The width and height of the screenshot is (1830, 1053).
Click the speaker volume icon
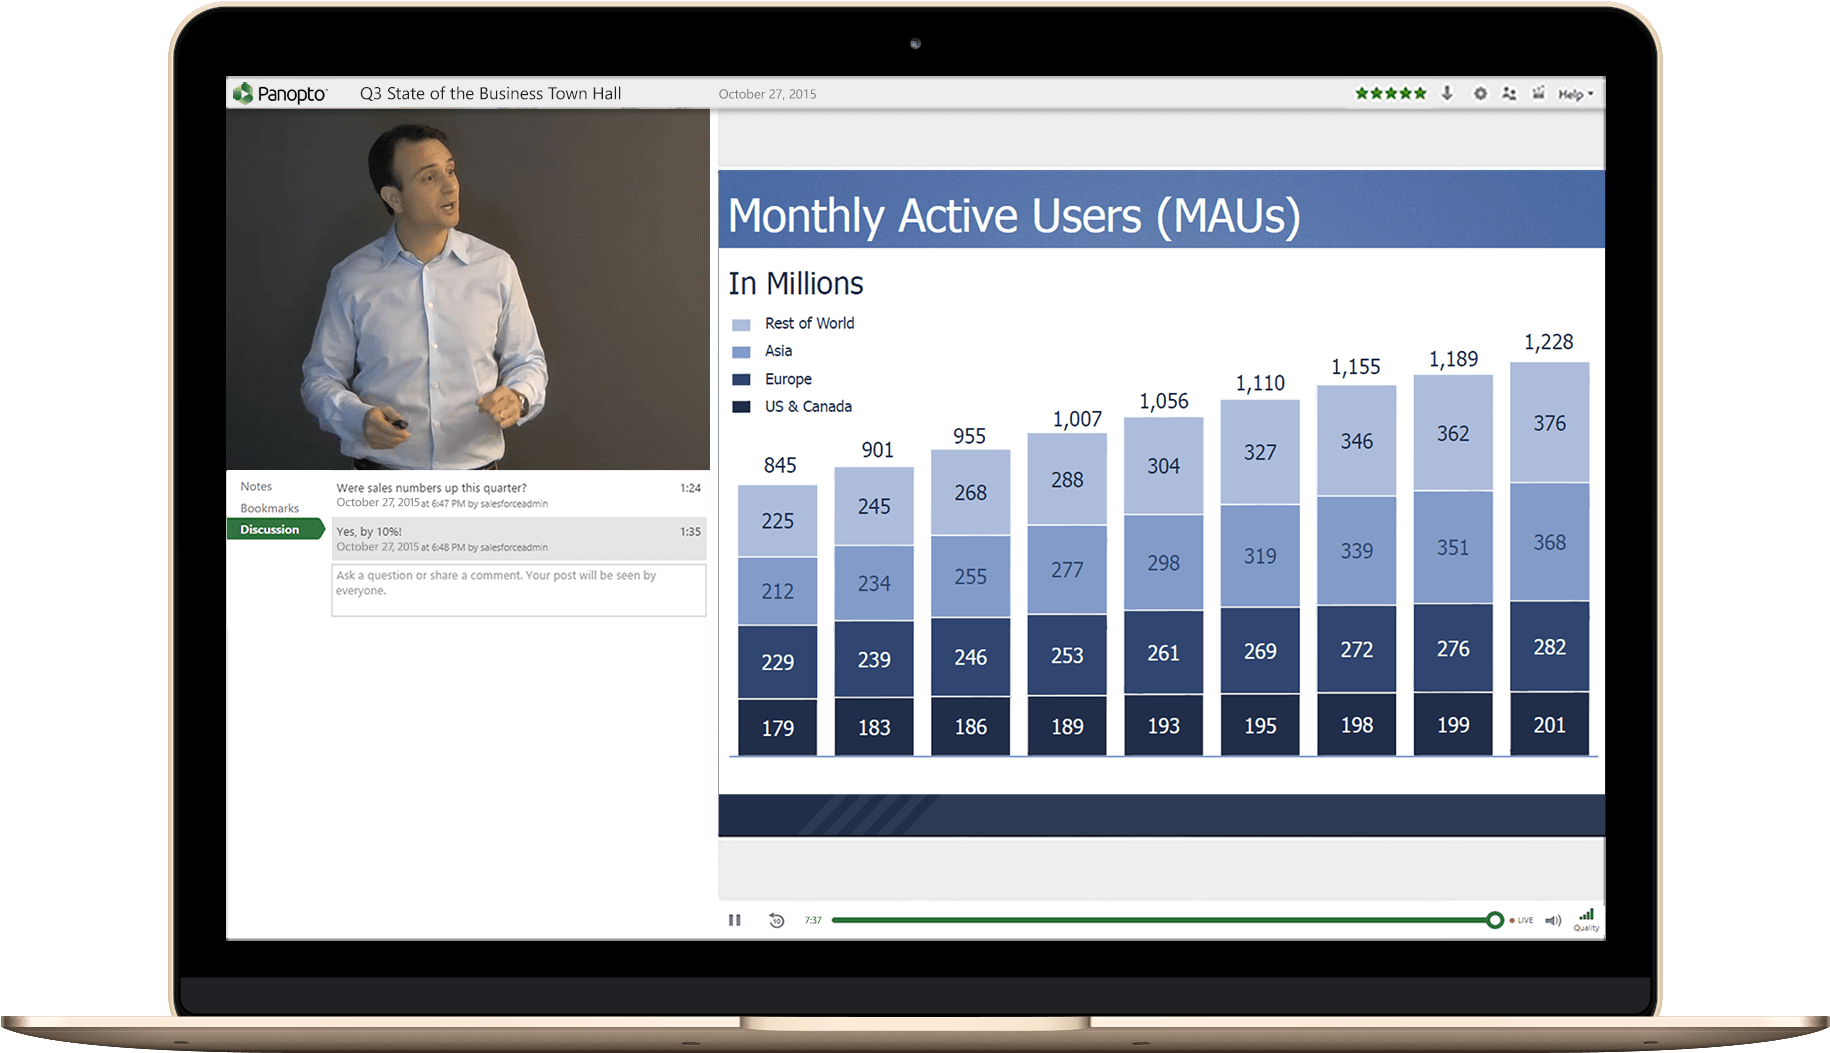pos(1553,920)
